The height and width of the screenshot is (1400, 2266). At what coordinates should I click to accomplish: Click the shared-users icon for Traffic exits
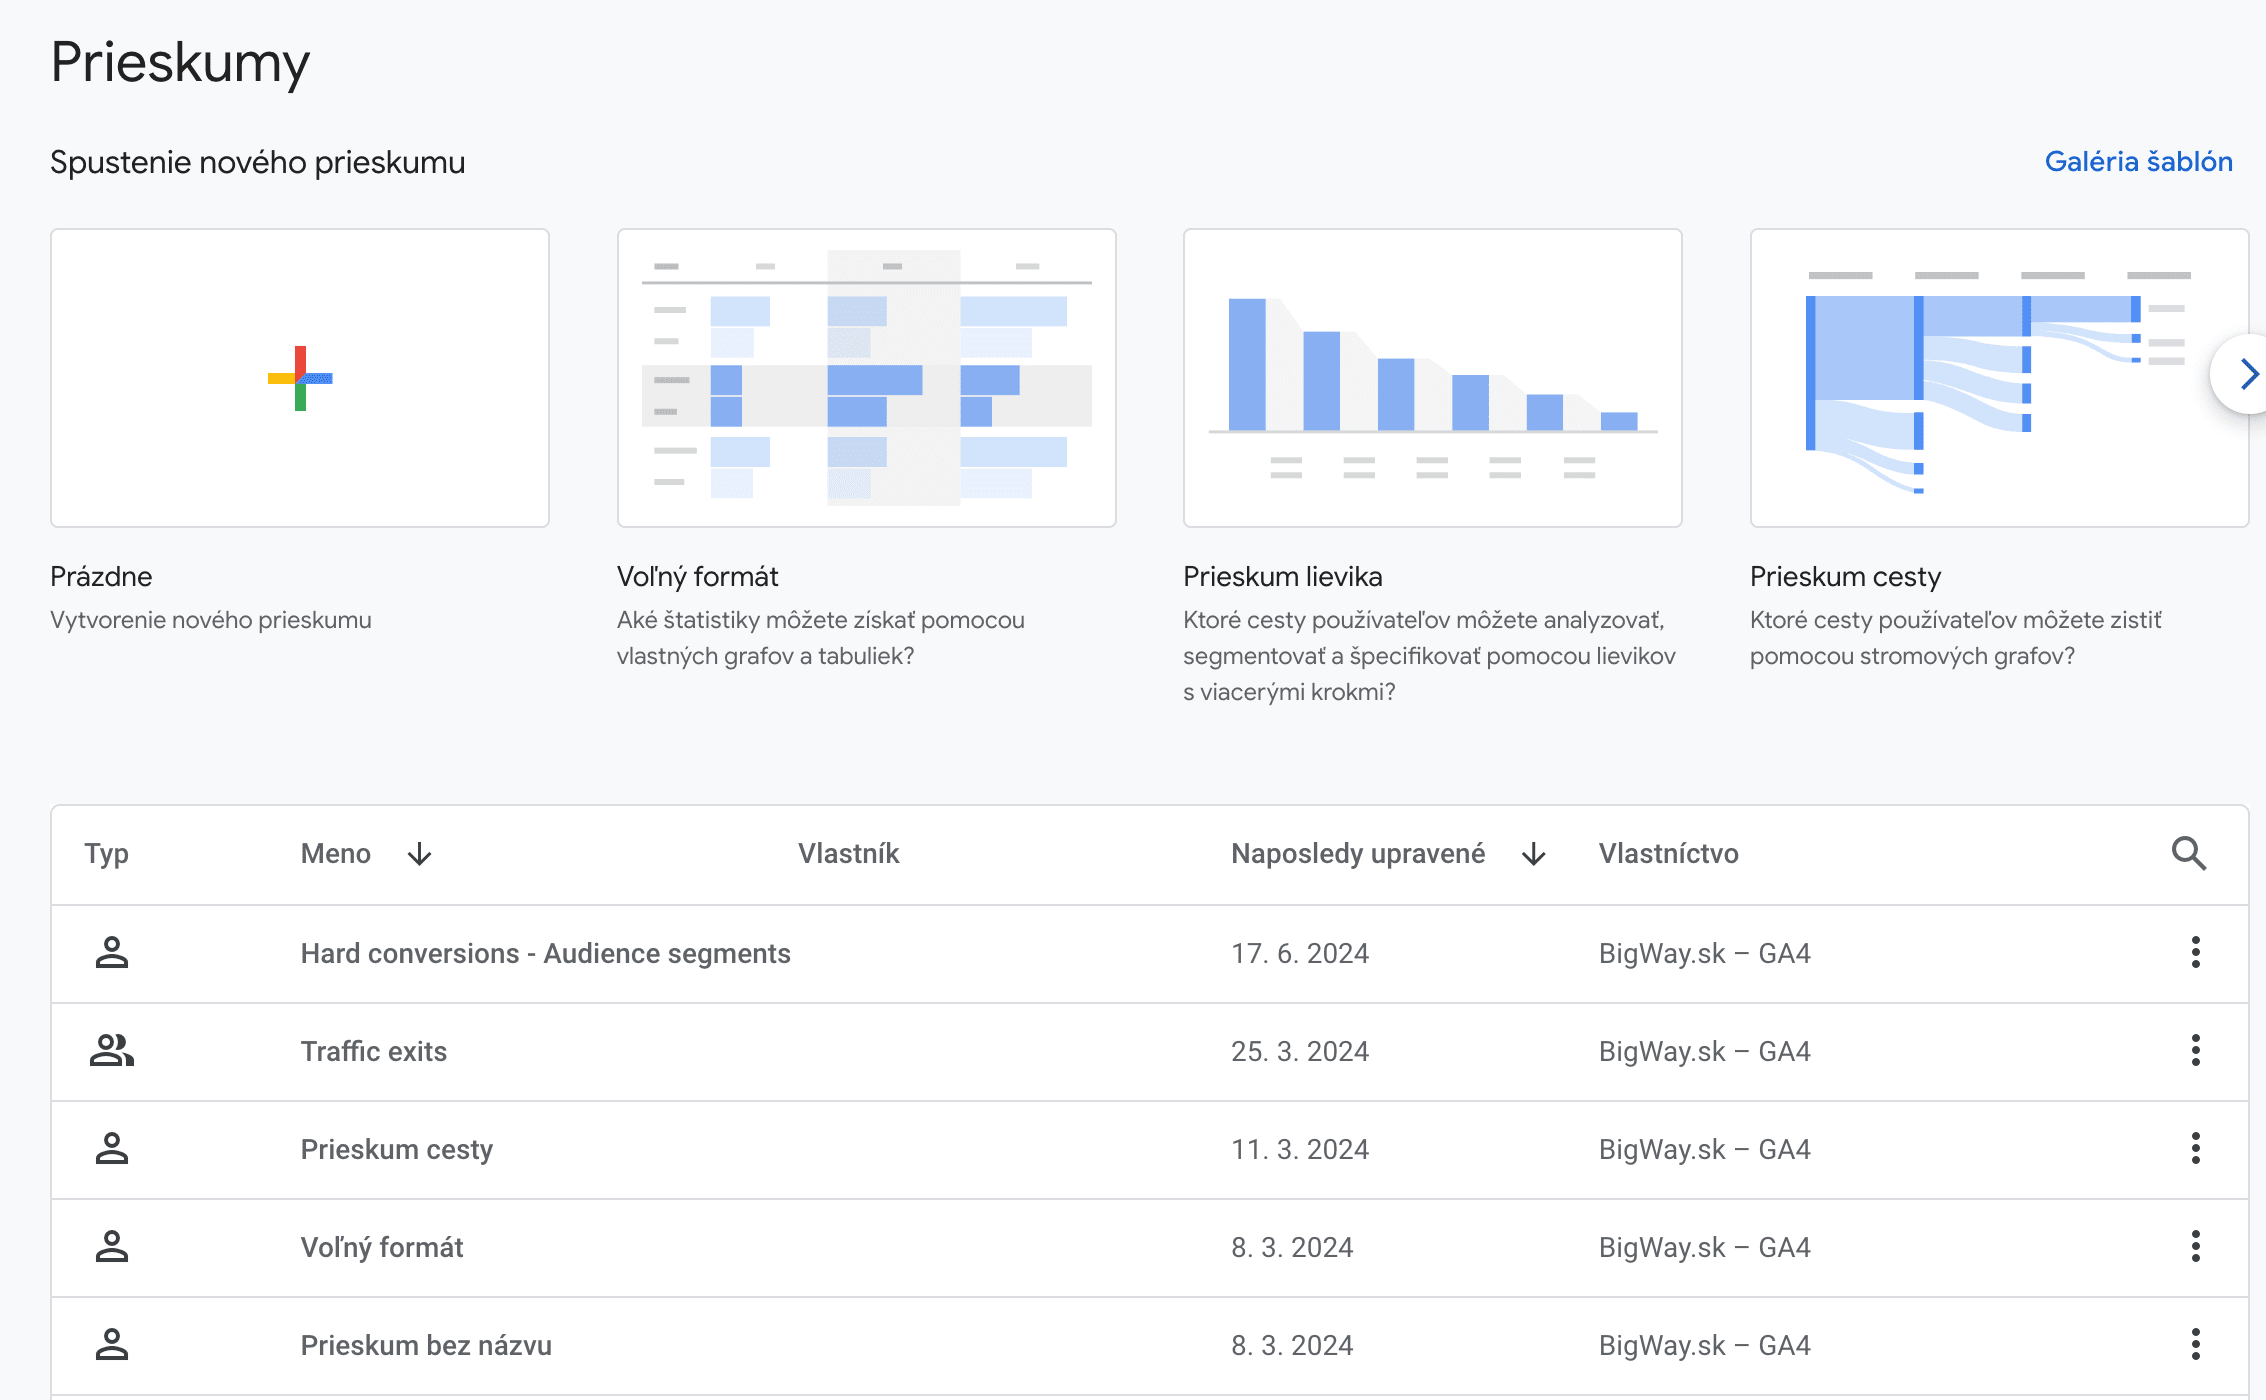click(111, 1050)
